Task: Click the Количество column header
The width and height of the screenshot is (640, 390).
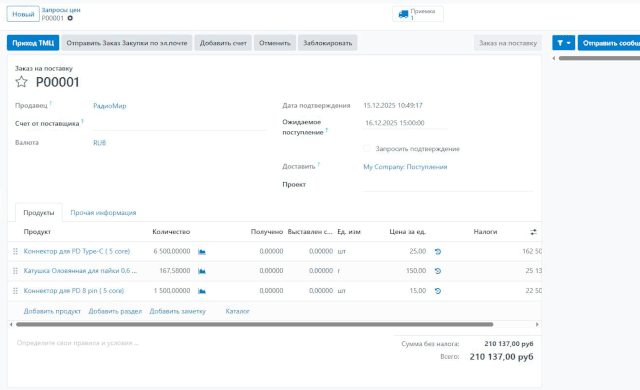Action: pyautogui.click(x=171, y=232)
